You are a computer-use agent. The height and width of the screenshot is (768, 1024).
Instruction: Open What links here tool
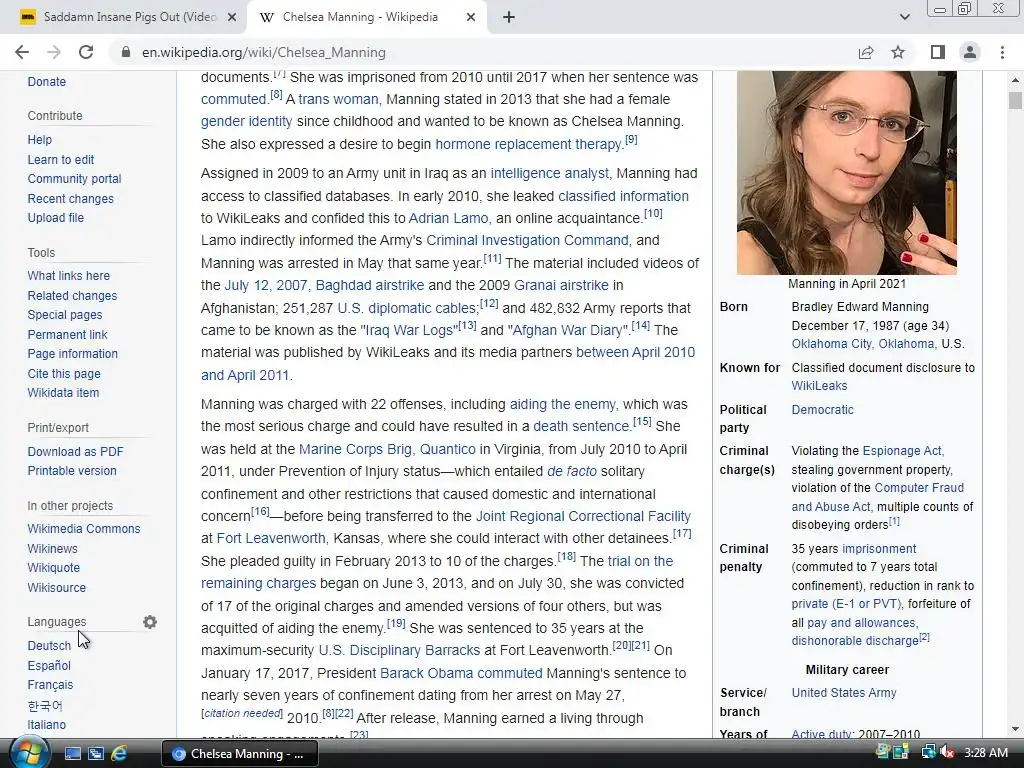coord(69,276)
